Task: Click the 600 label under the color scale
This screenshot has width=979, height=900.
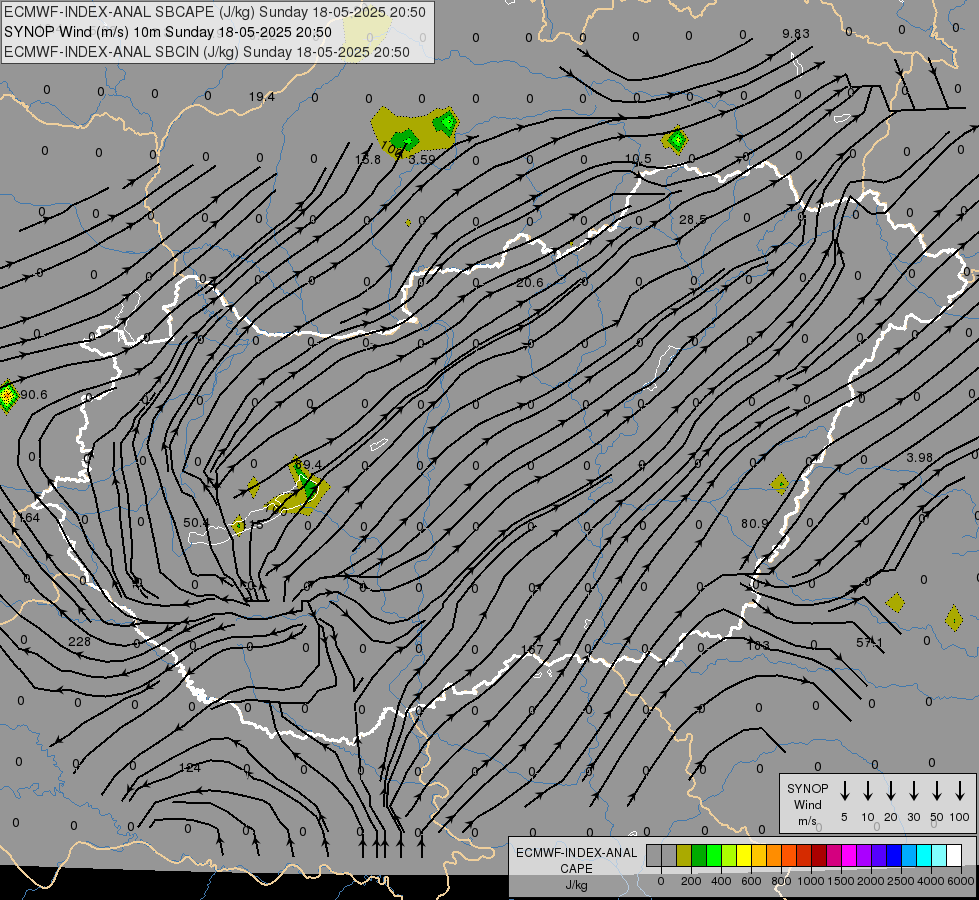Action: [x=751, y=881]
